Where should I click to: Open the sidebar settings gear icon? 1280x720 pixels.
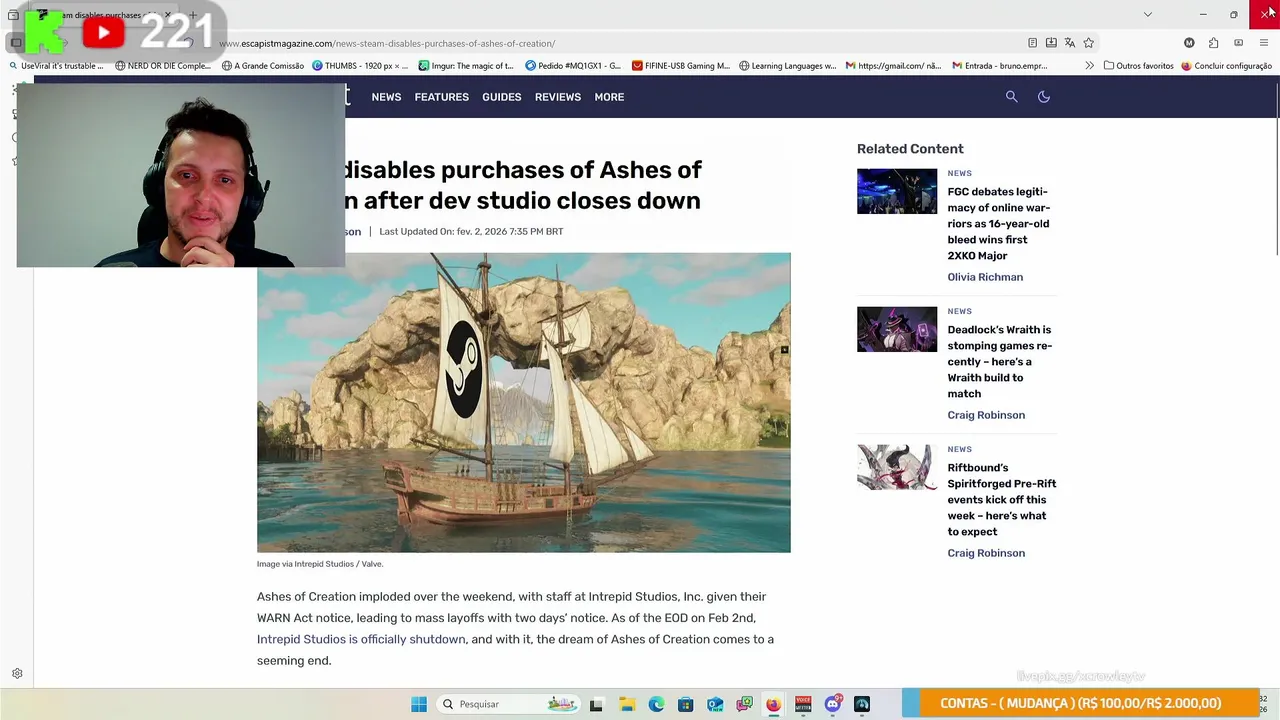click(17, 674)
